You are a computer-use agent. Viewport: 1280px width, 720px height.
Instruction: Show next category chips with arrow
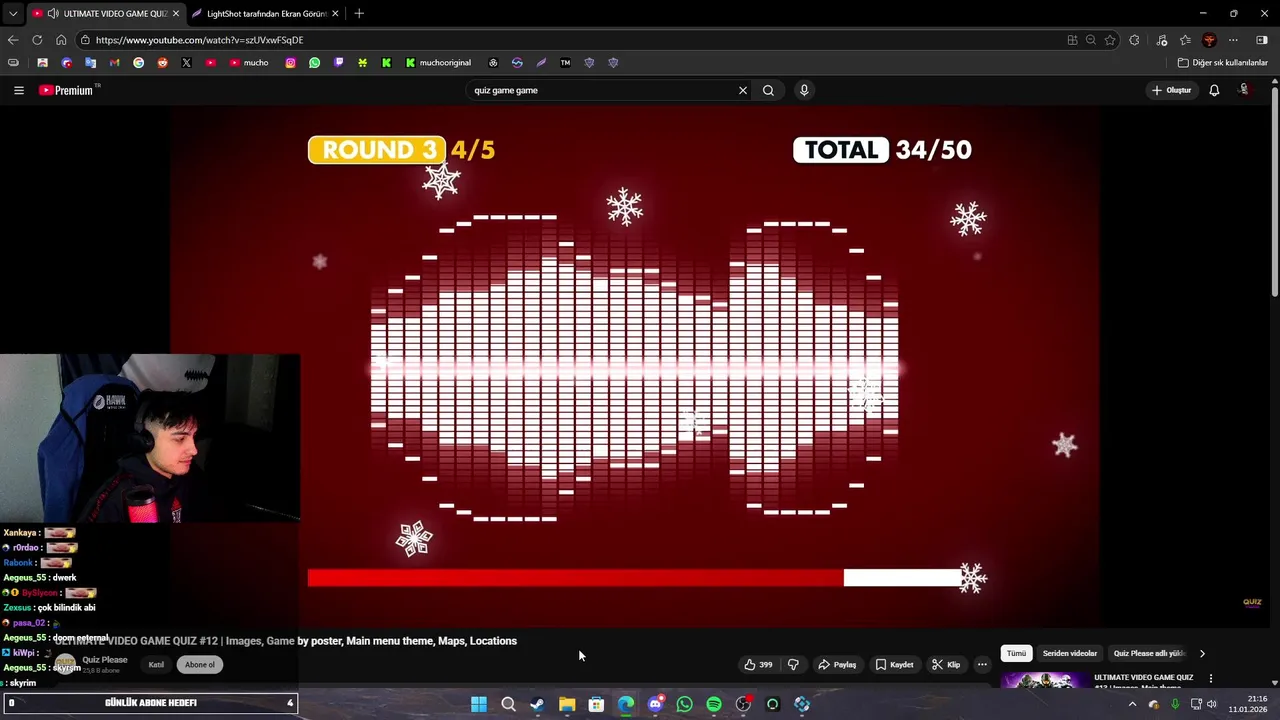[1202, 653]
